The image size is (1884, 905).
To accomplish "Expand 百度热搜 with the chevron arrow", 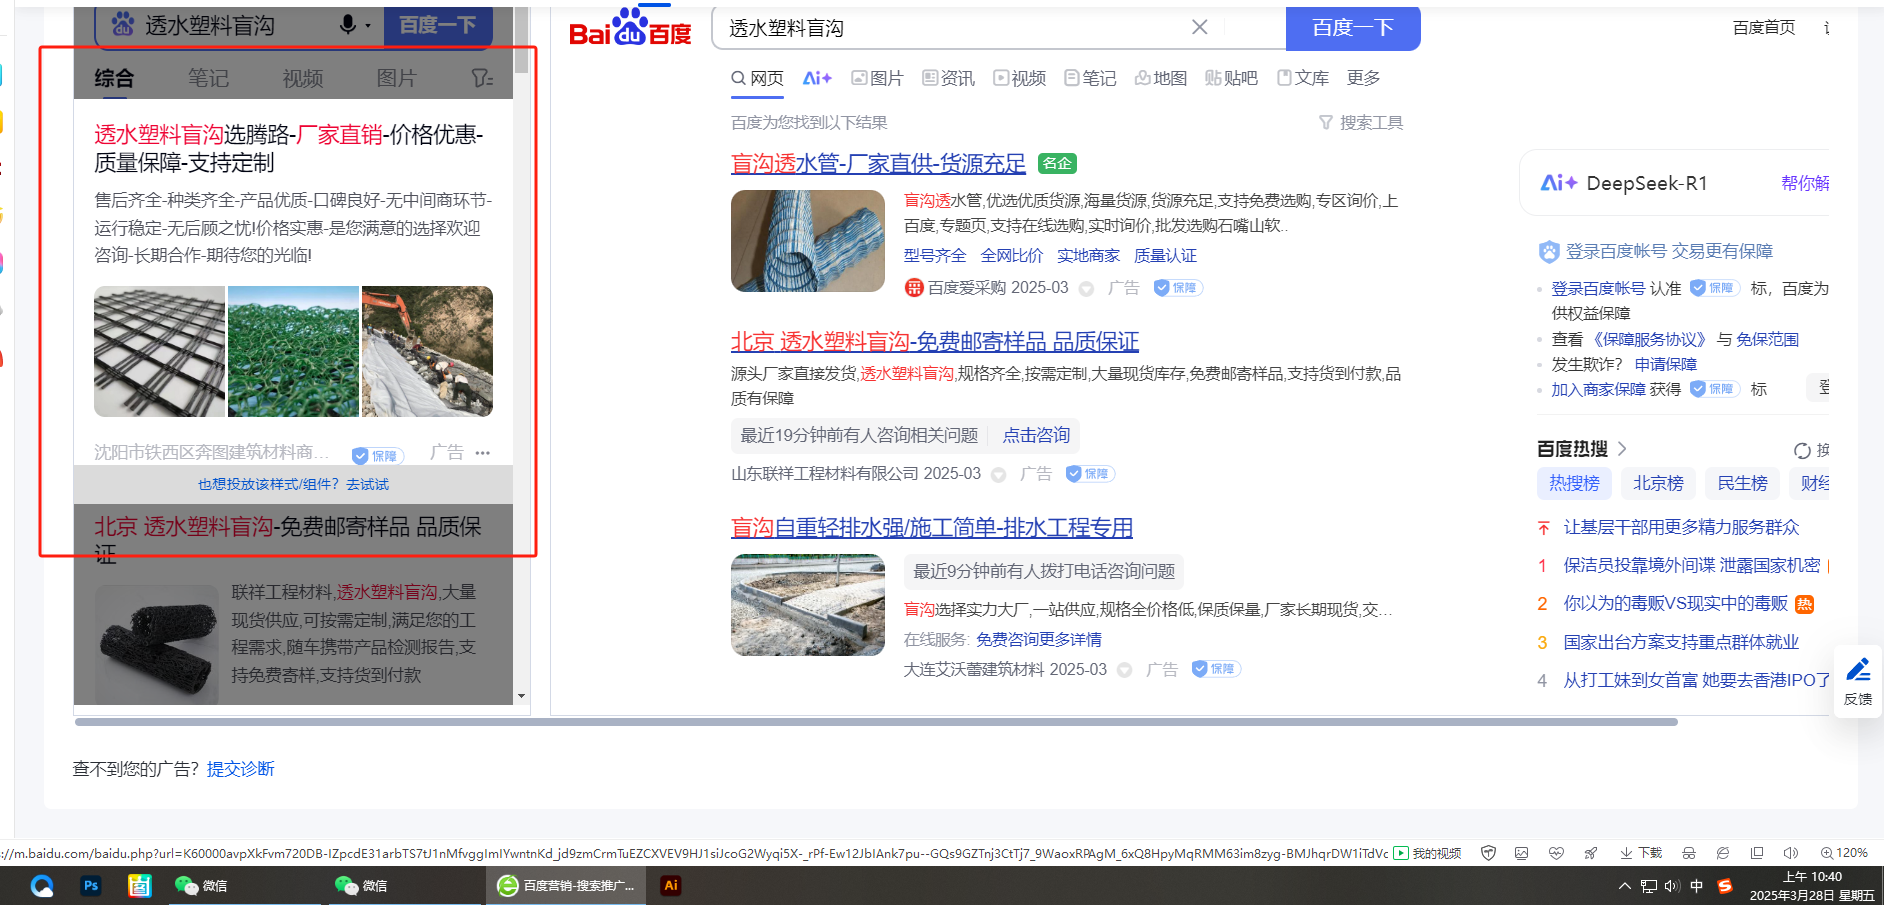I will [1622, 449].
